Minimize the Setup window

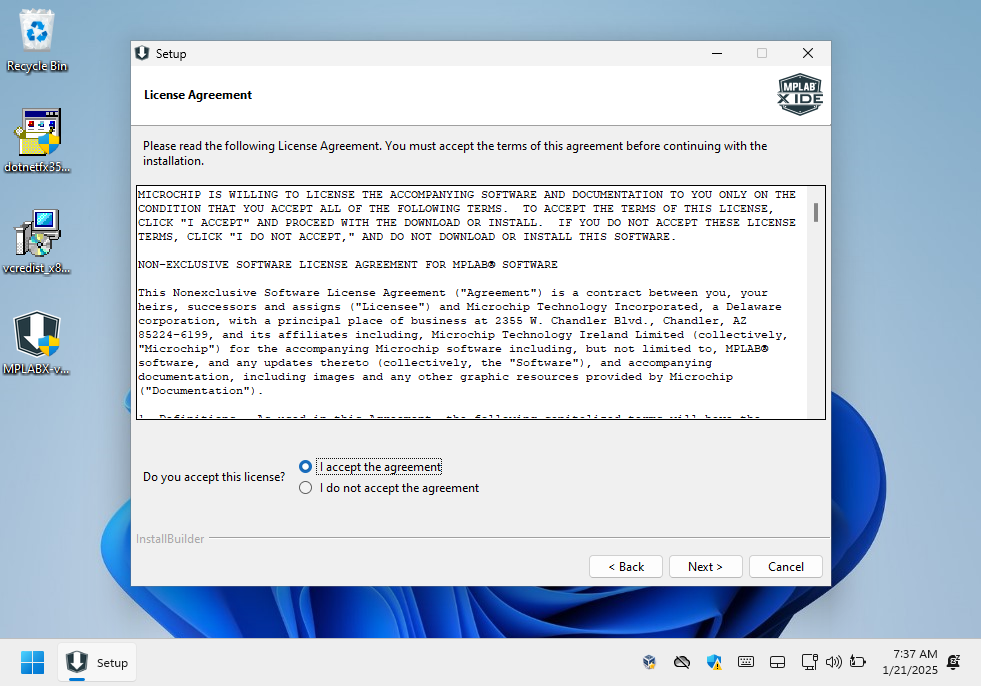(x=717, y=53)
